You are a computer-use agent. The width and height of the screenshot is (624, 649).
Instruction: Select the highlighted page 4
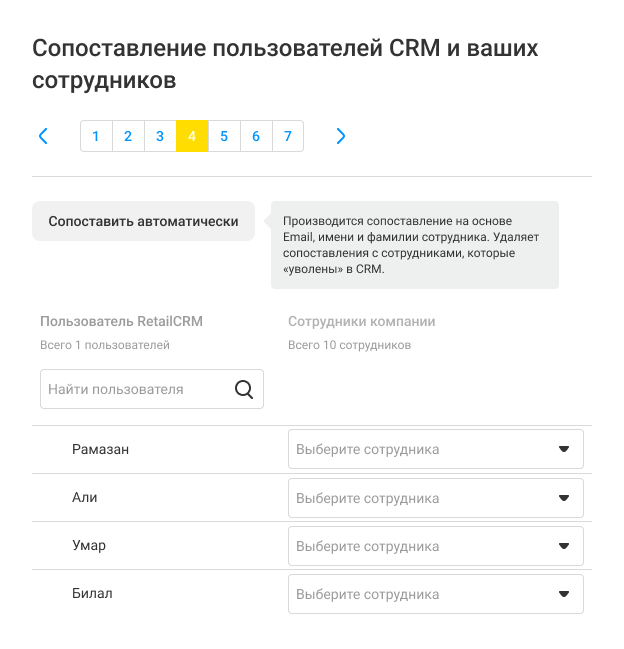(x=192, y=136)
